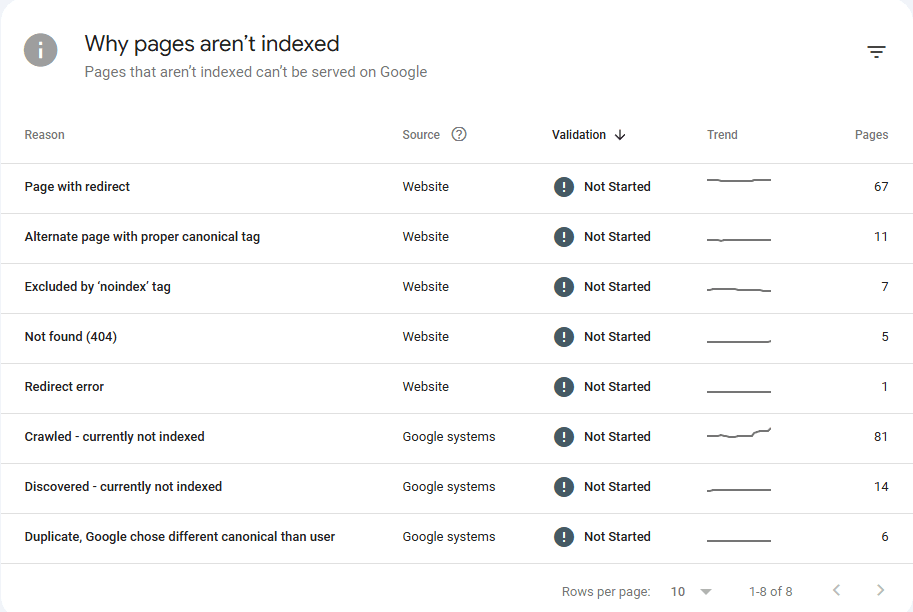
Task: Open the 'Page with redirect' reason
Action: tap(77, 187)
